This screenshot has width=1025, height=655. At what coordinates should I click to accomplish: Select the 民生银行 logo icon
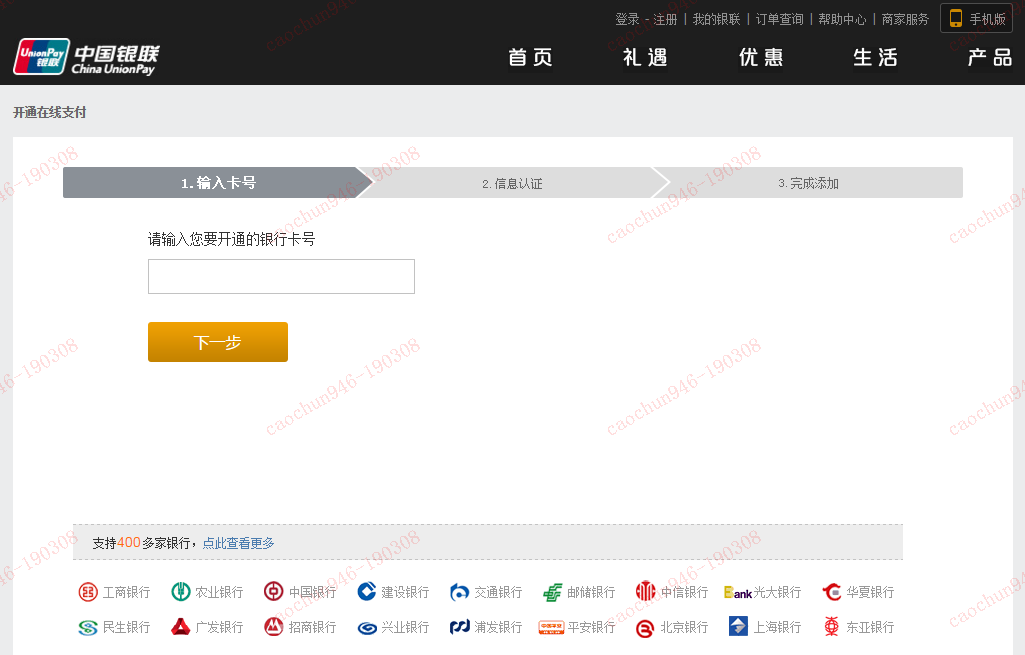[x=88, y=628]
